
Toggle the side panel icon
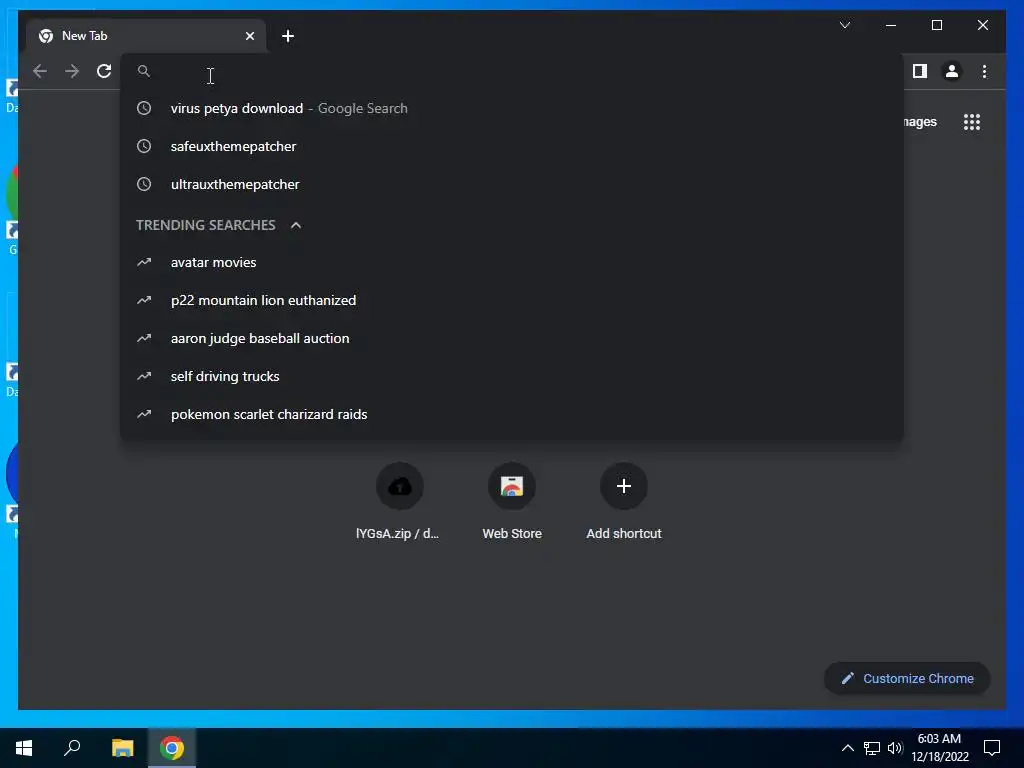(x=920, y=71)
